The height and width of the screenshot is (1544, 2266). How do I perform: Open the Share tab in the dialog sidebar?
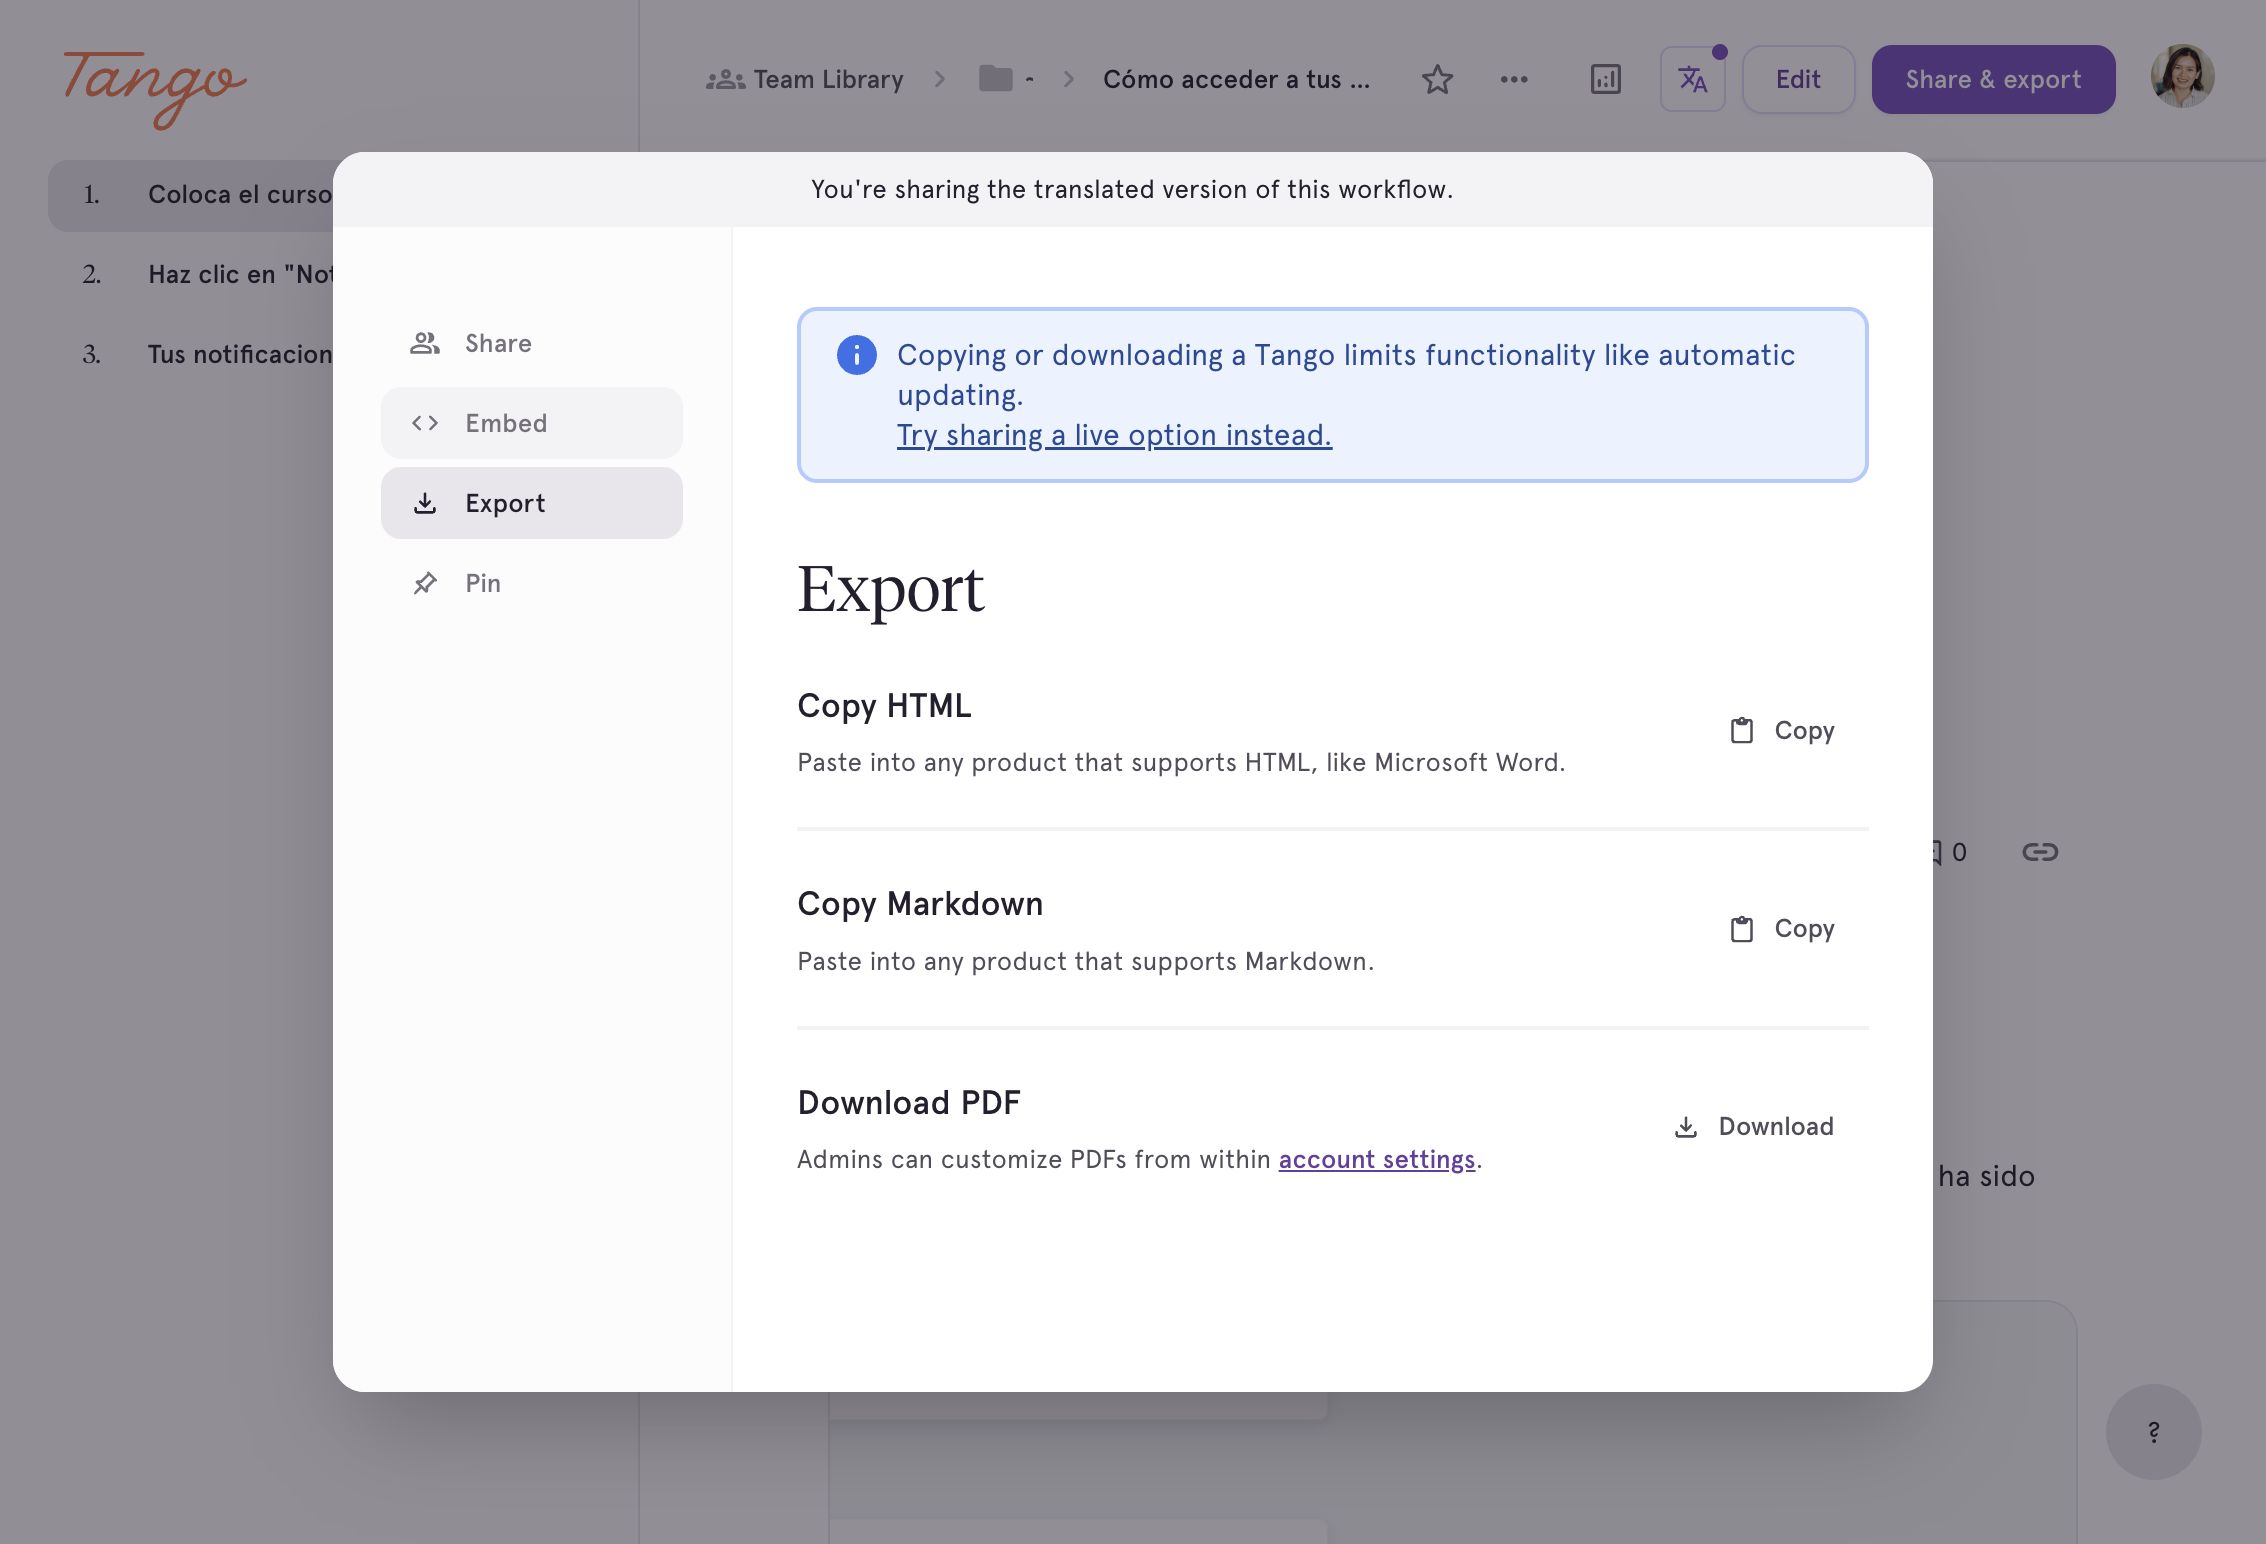pos(531,343)
